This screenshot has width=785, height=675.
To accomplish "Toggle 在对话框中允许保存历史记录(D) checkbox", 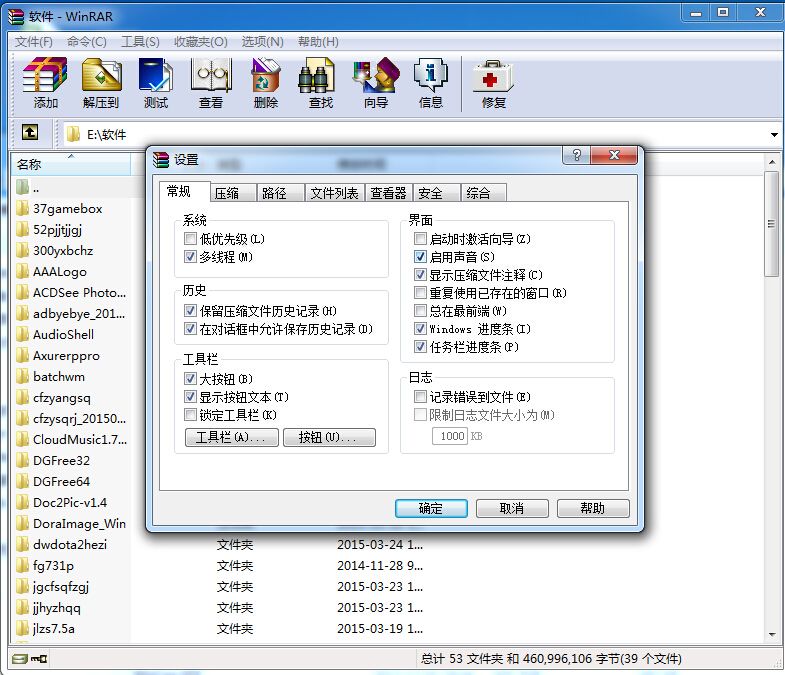I will click(190, 328).
